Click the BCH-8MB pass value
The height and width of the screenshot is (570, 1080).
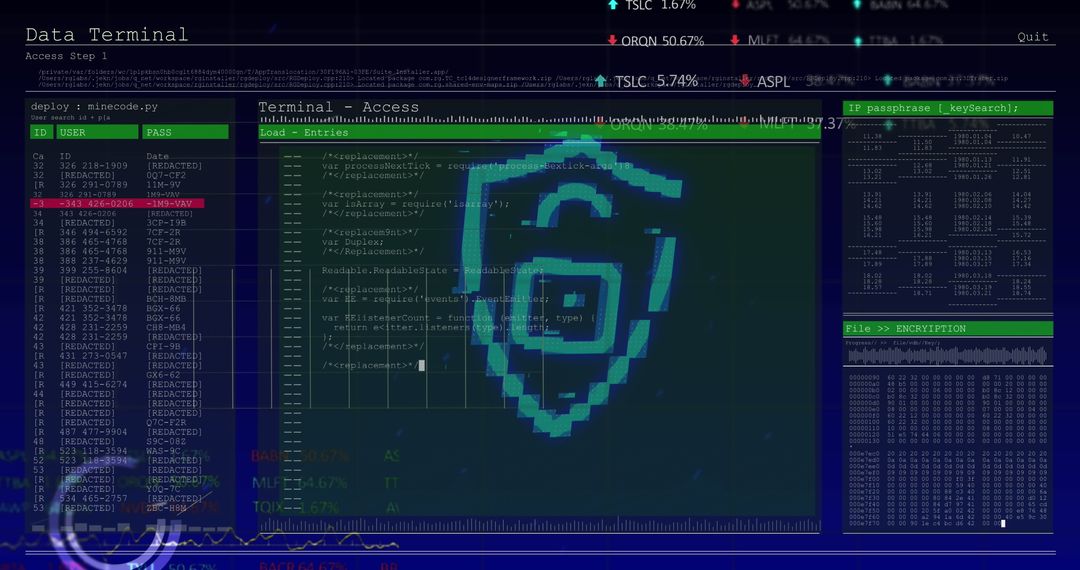[166, 299]
